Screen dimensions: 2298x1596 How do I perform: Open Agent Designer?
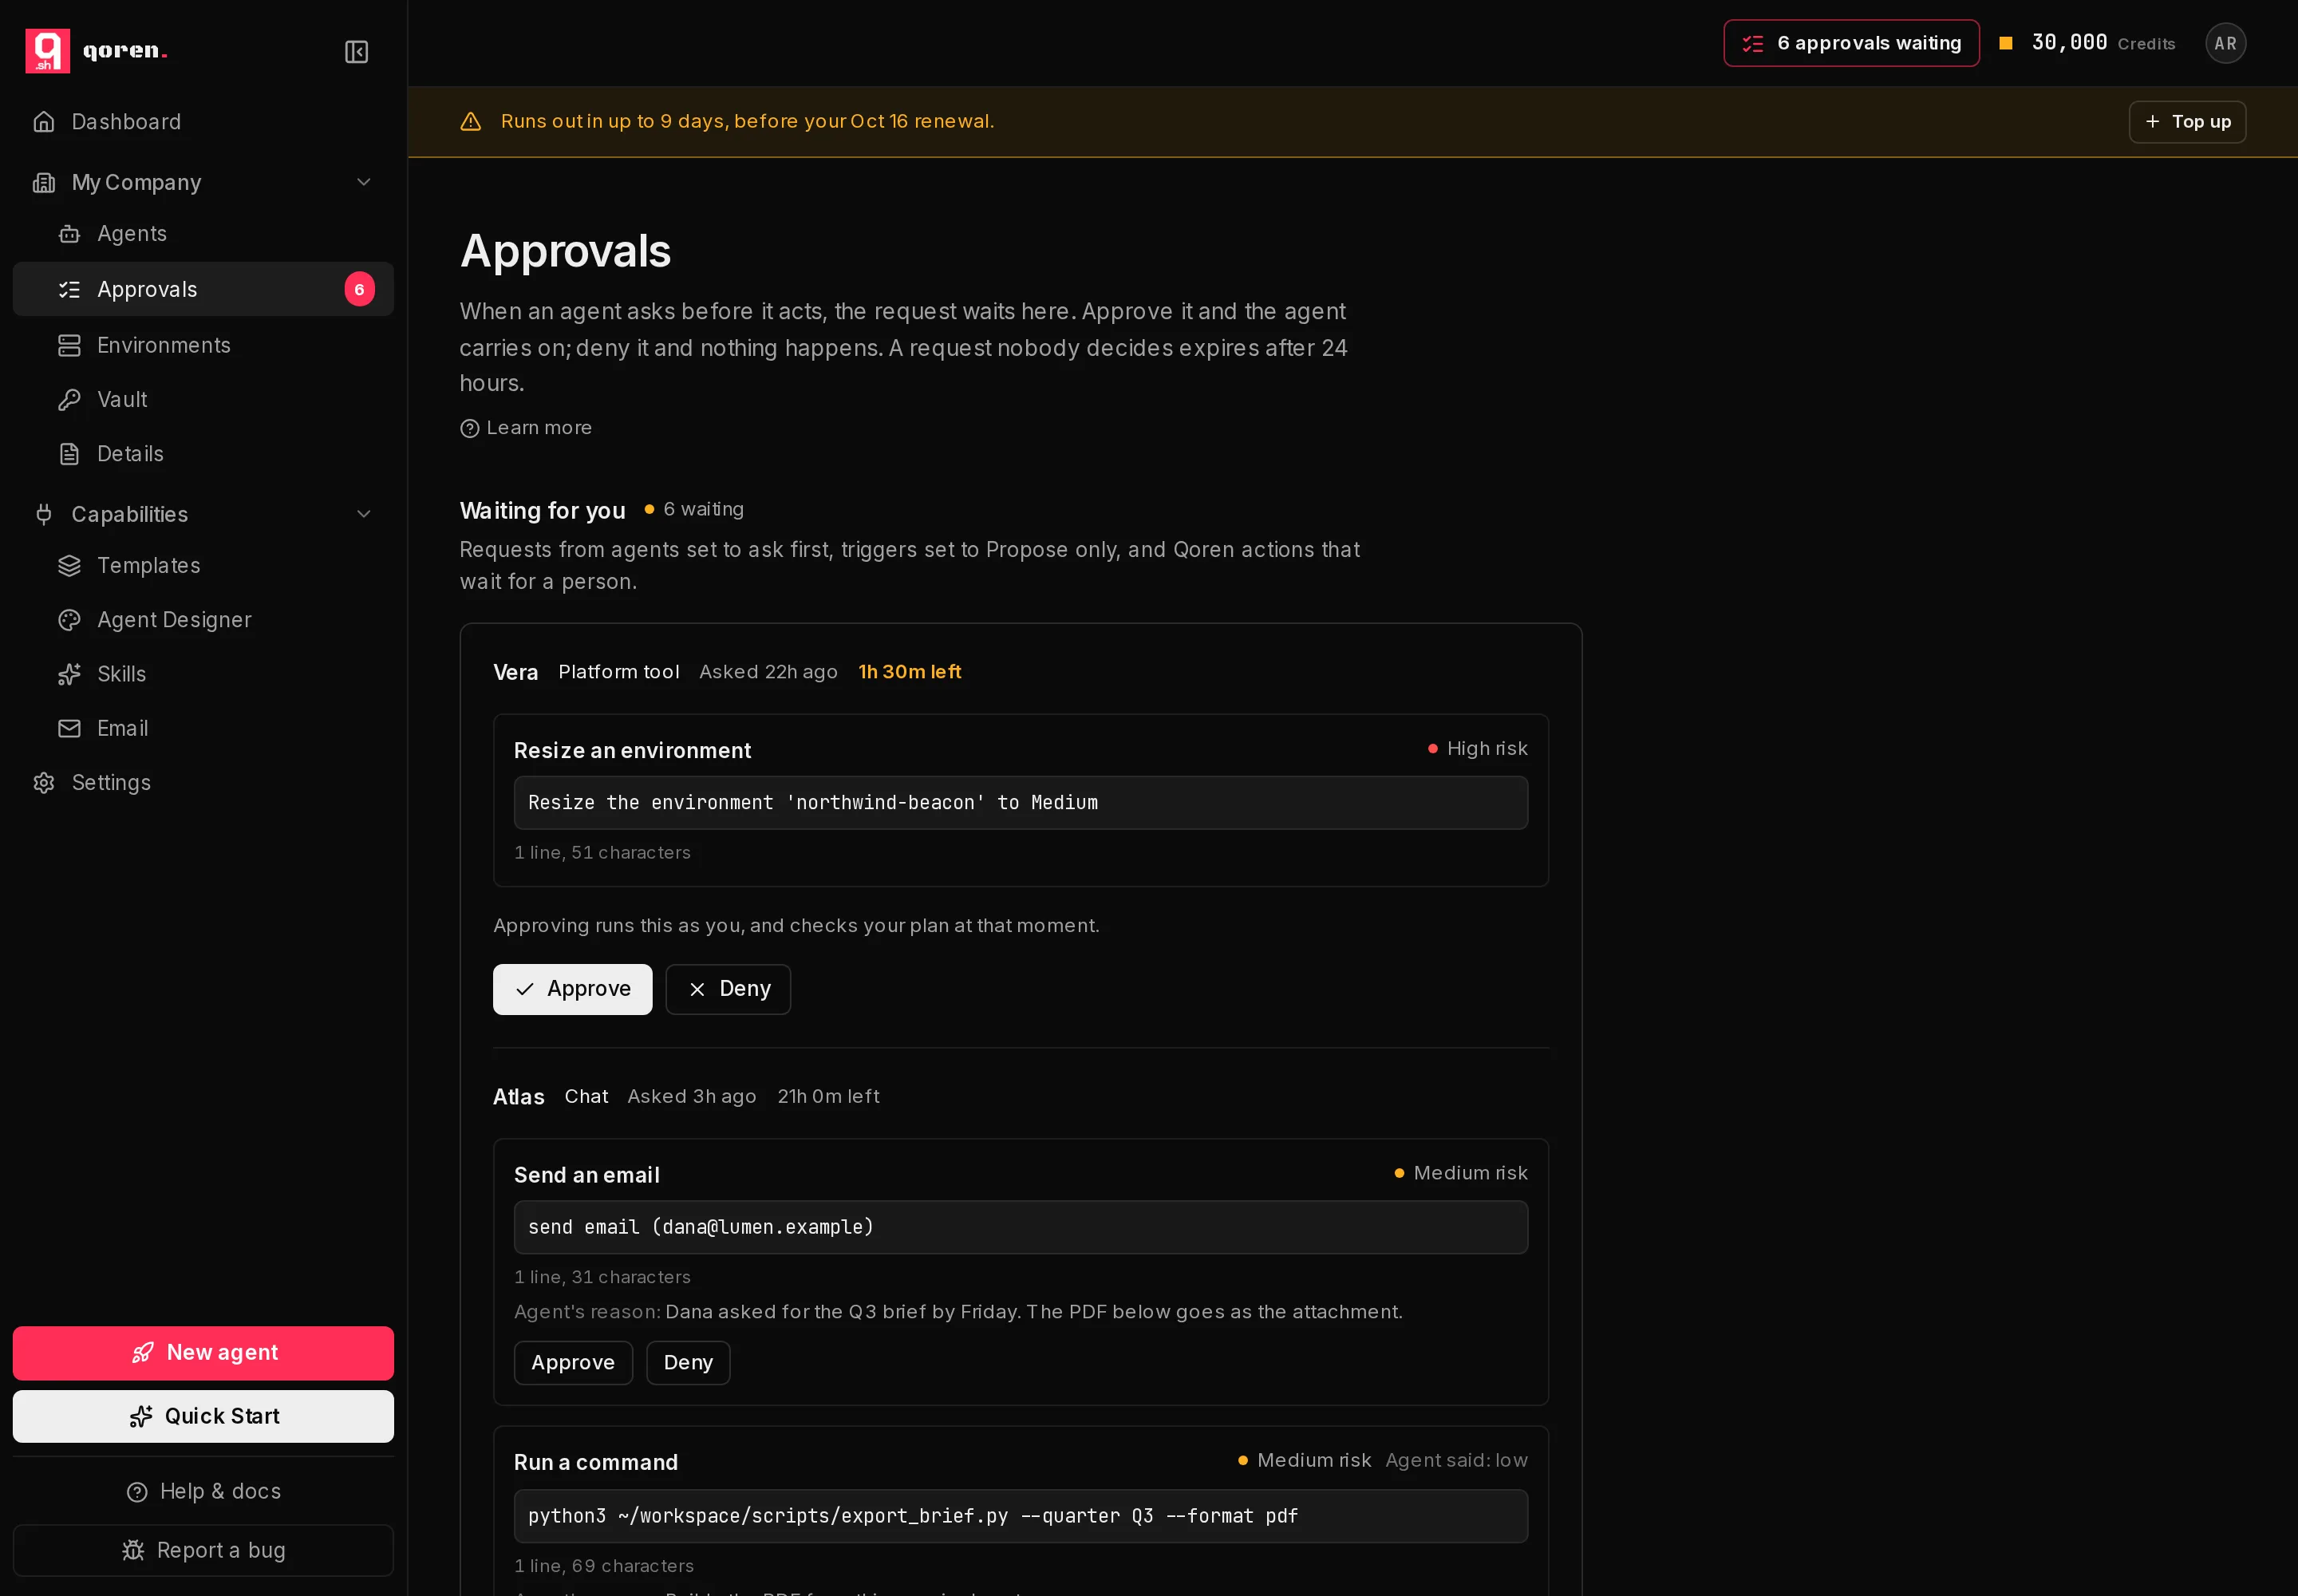(x=203, y=620)
